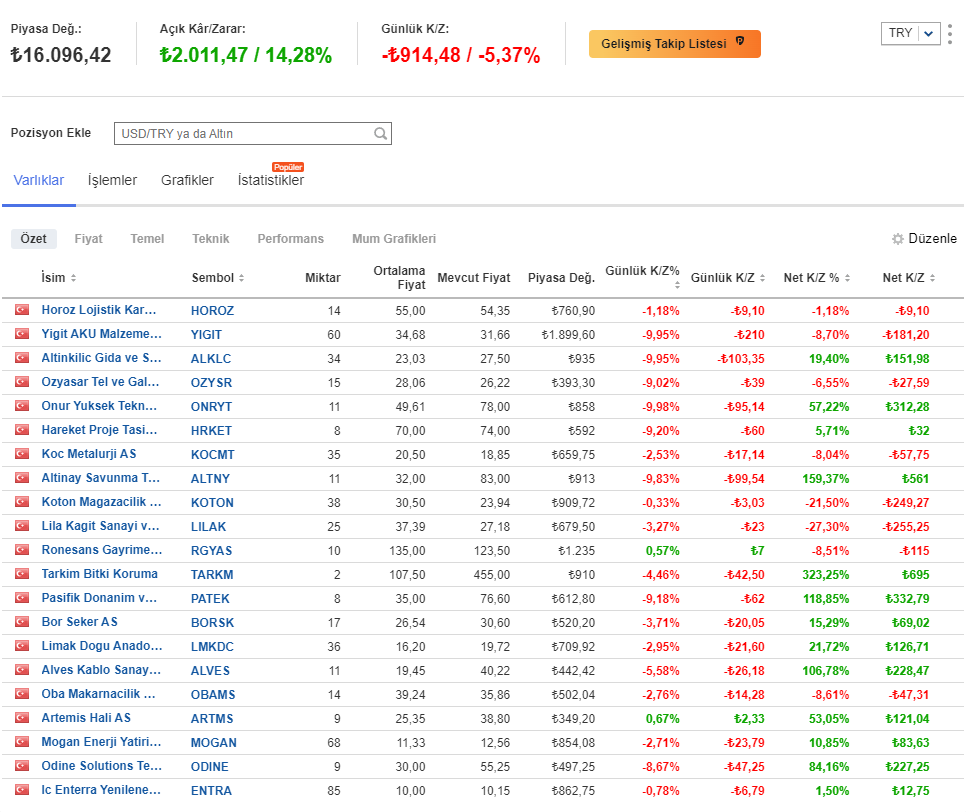Select the Performans view

[x=291, y=238]
